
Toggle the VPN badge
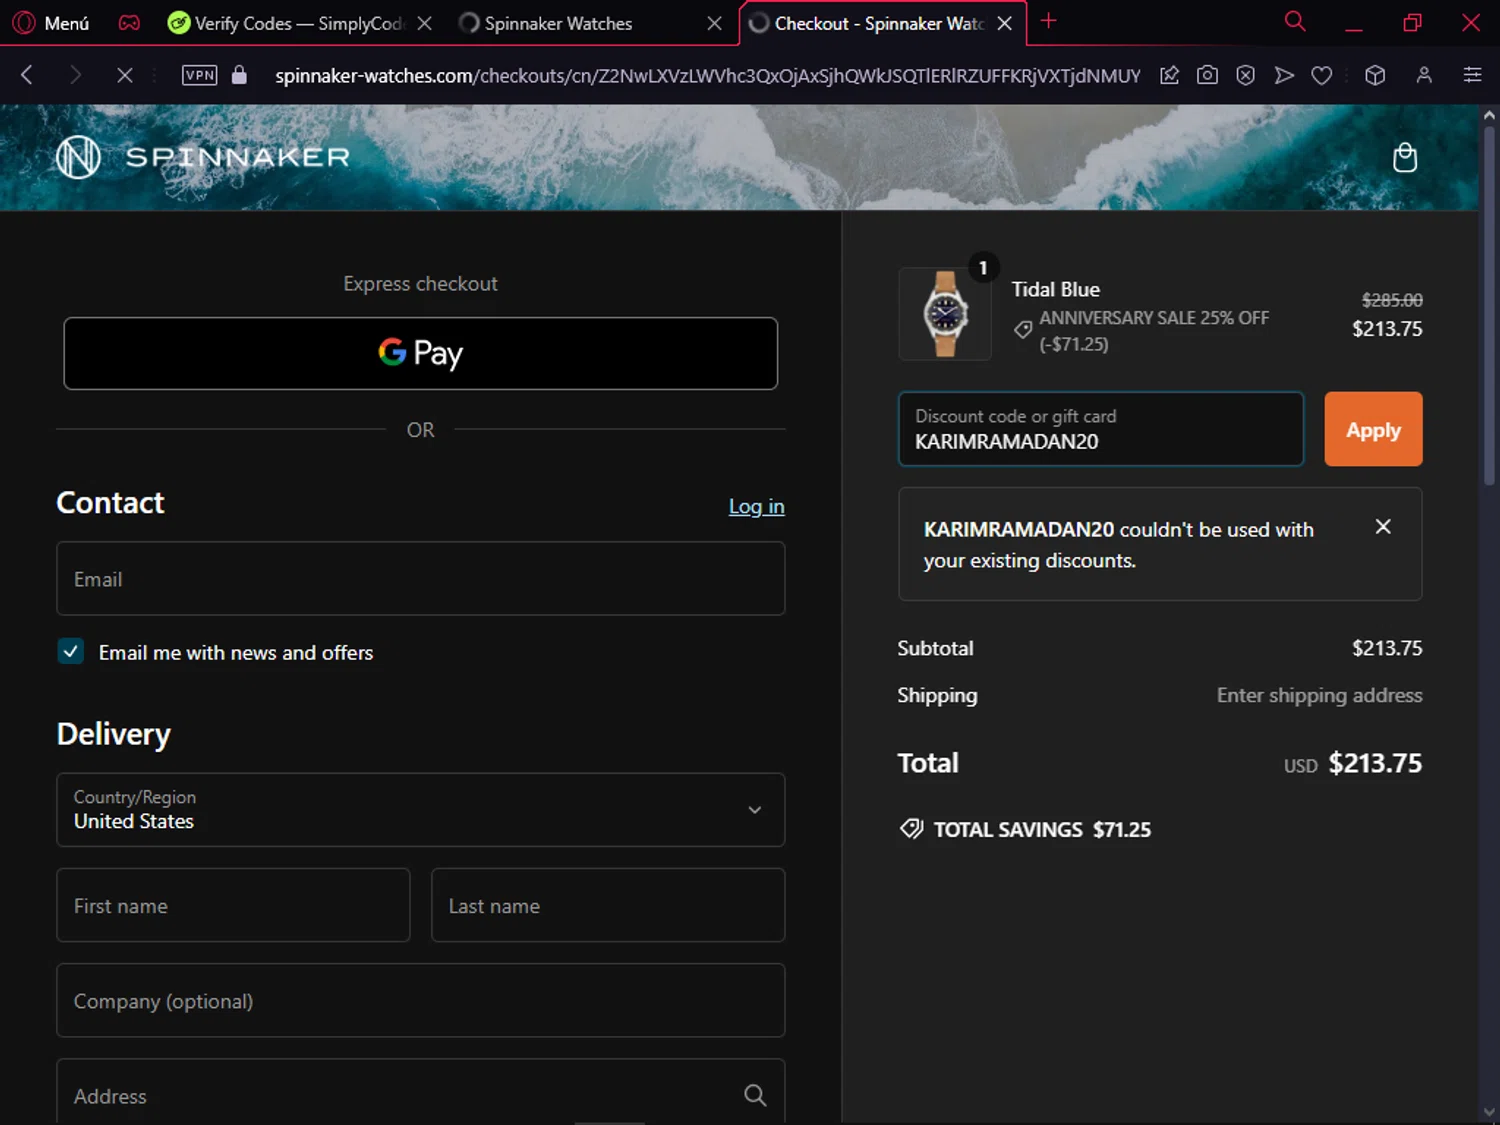tap(200, 75)
